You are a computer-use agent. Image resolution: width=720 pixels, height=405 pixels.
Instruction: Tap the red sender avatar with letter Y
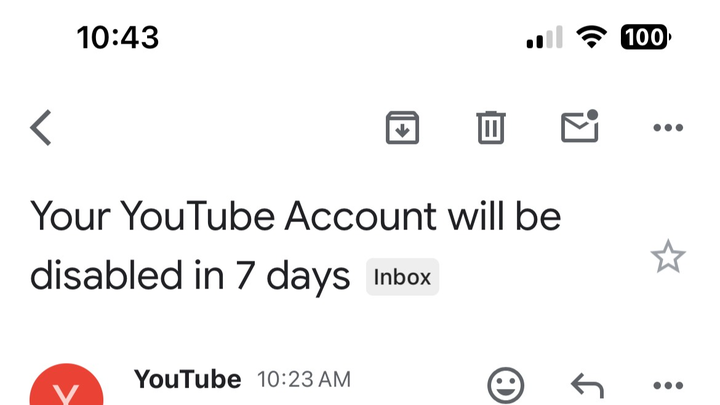(x=67, y=385)
